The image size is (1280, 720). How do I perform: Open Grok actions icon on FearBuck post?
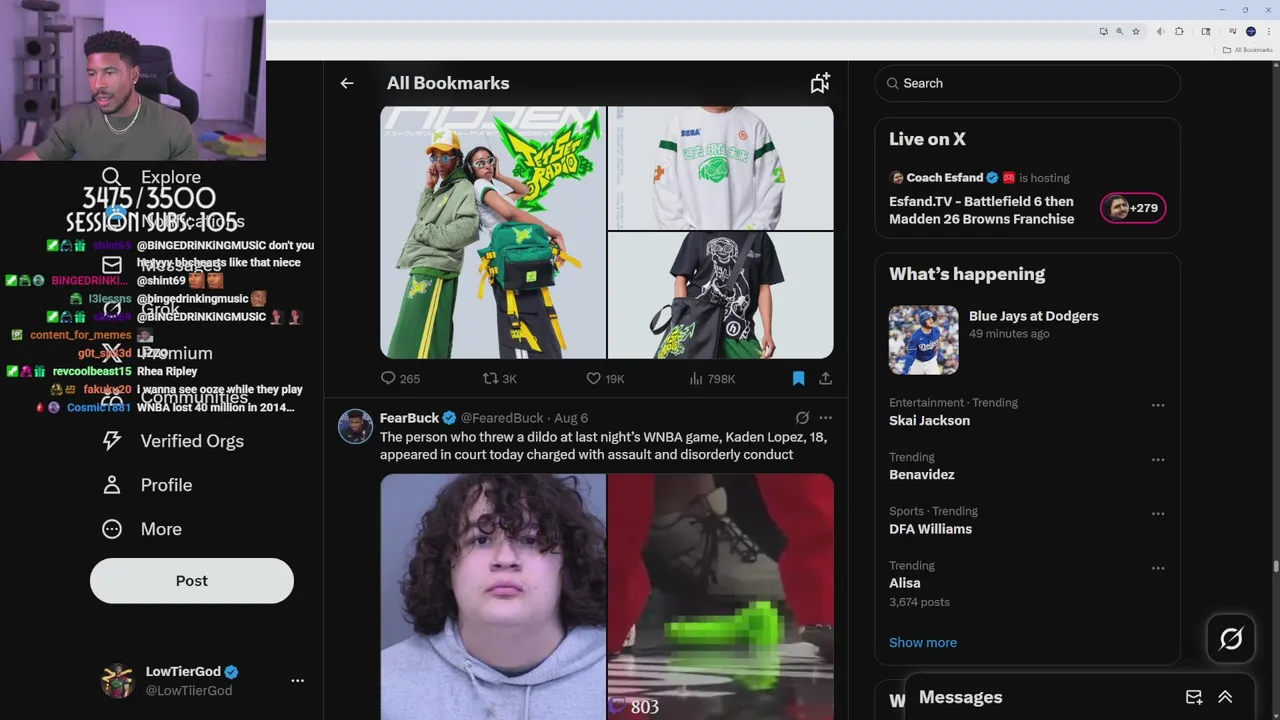(802, 418)
